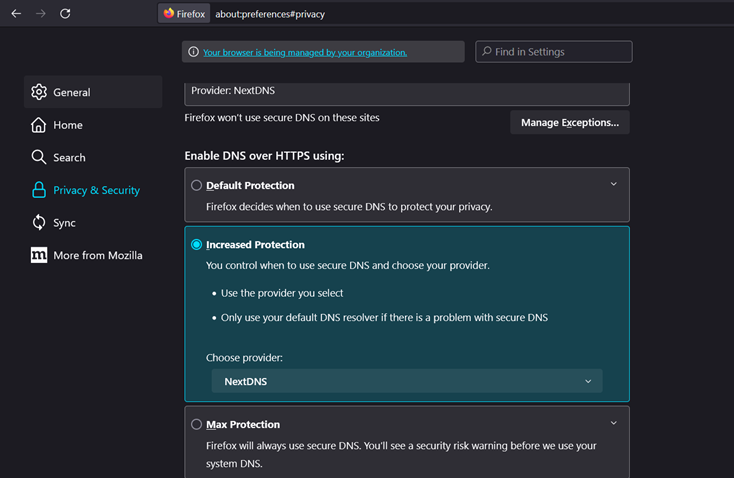Click the General gear icon
Image resolution: width=734 pixels, height=478 pixels.
point(39,92)
